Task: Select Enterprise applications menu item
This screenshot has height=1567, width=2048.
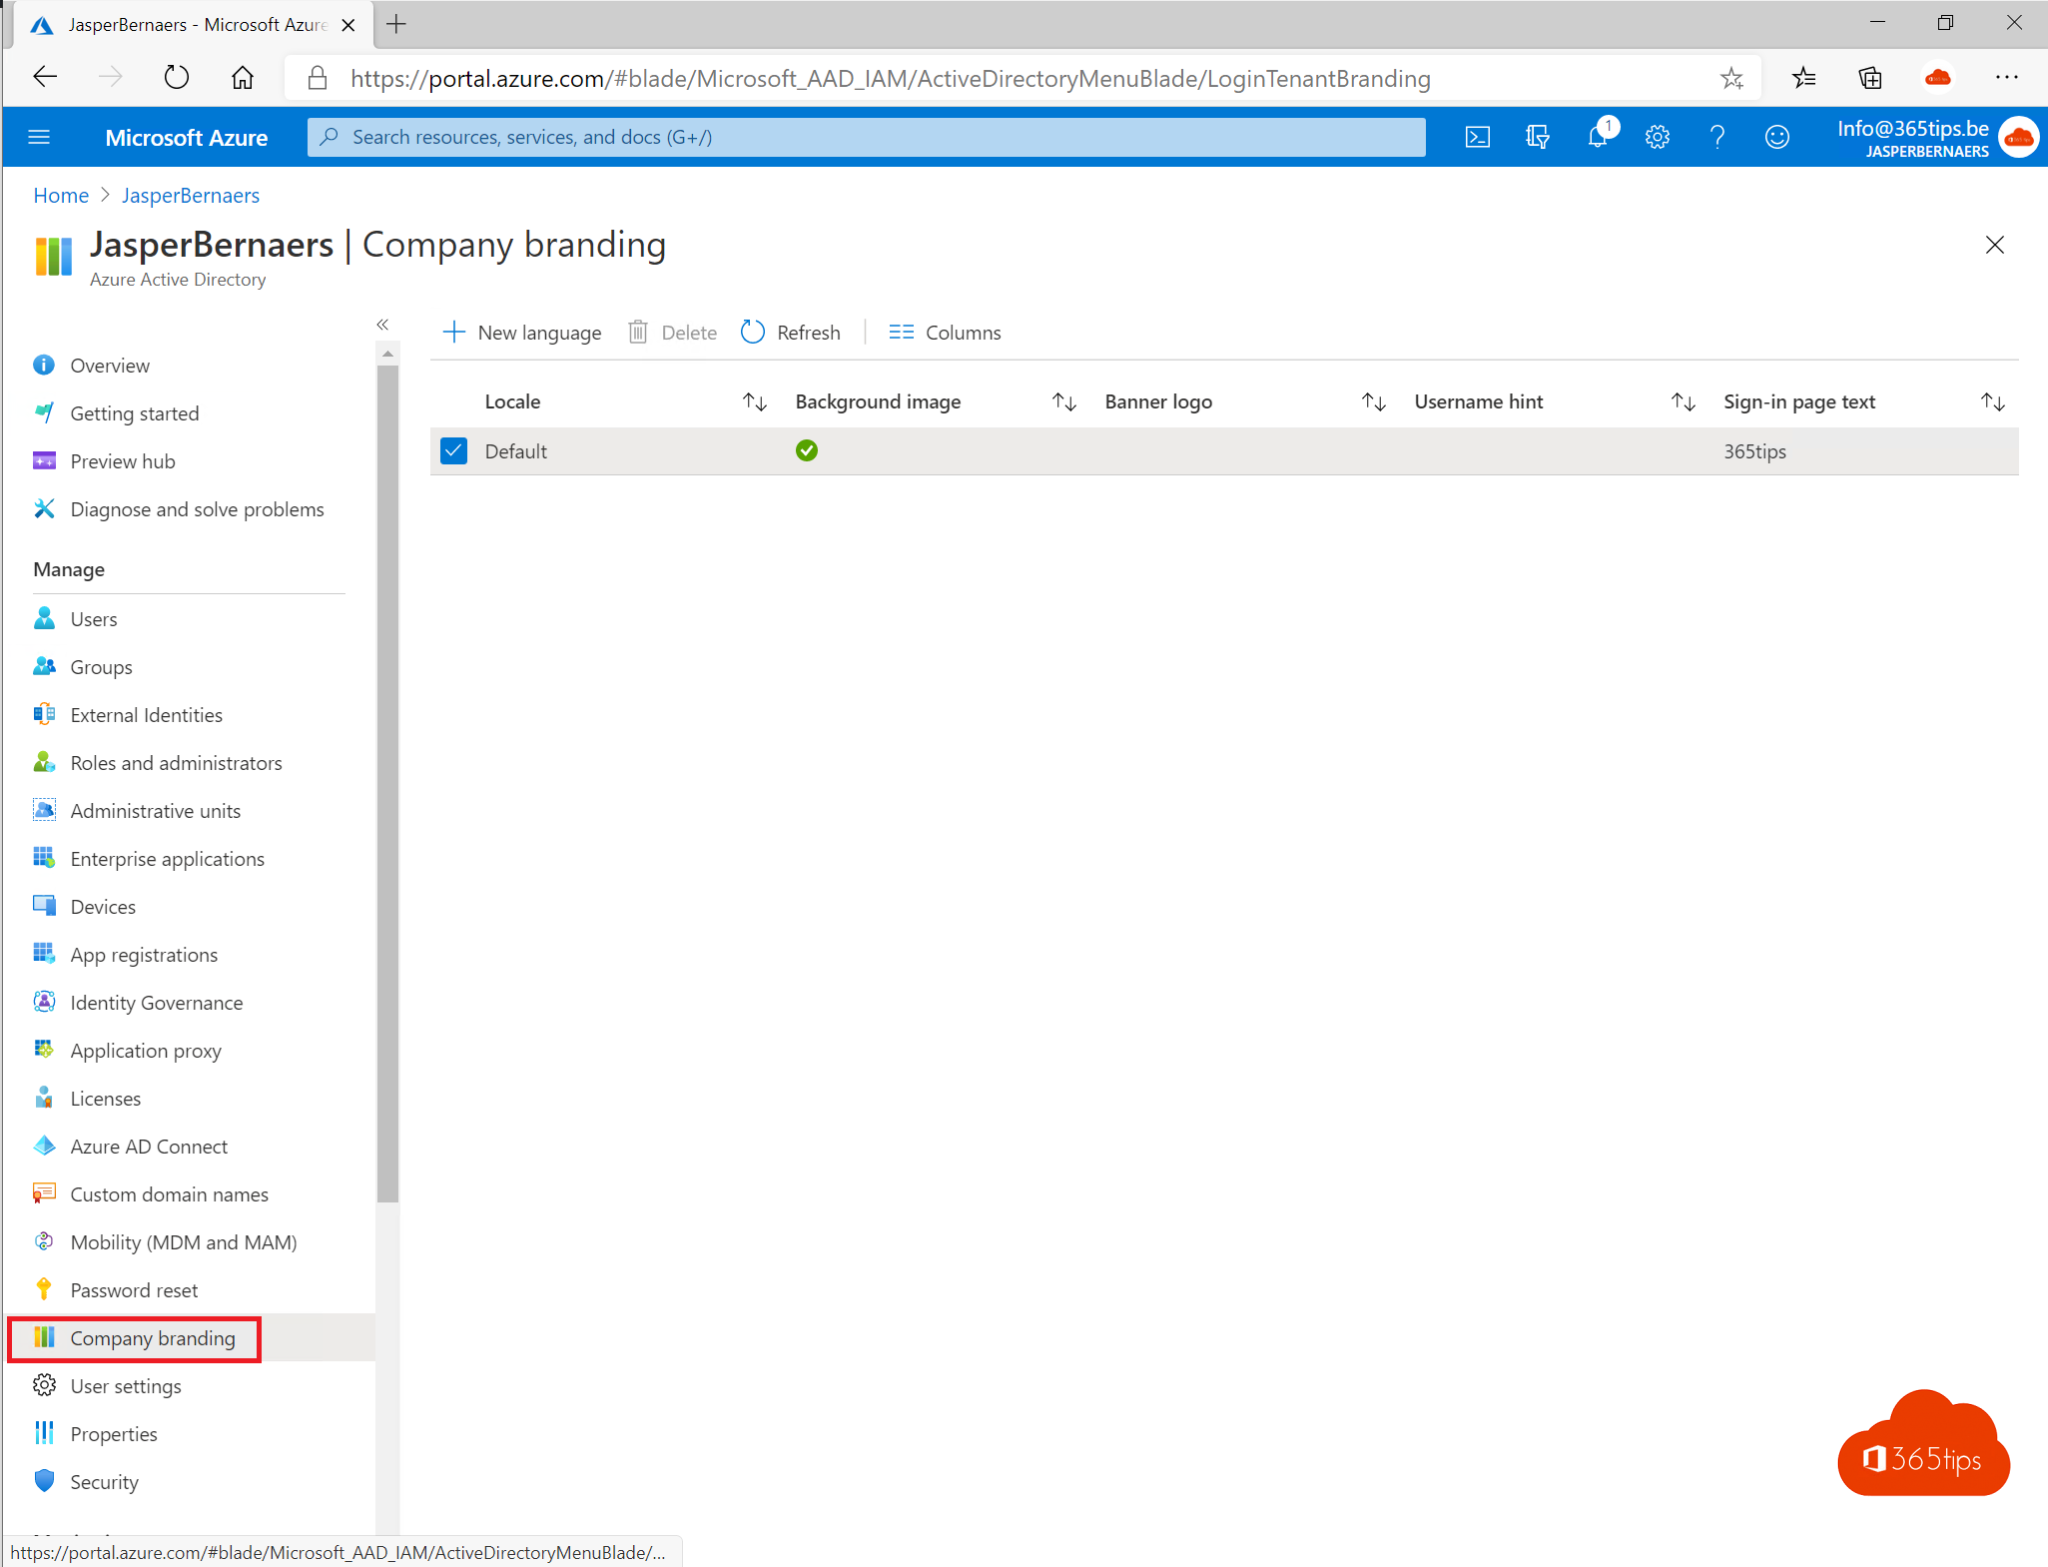Action: (167, 859)
